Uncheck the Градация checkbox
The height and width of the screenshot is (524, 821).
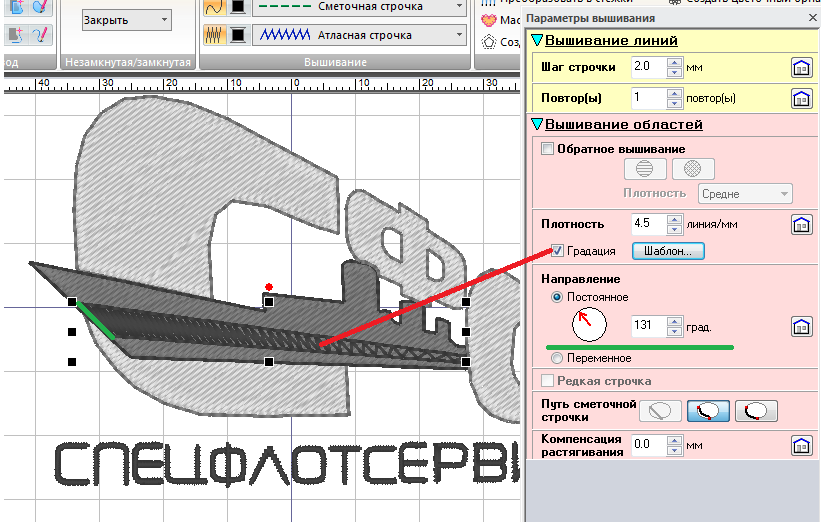(557, 251)
